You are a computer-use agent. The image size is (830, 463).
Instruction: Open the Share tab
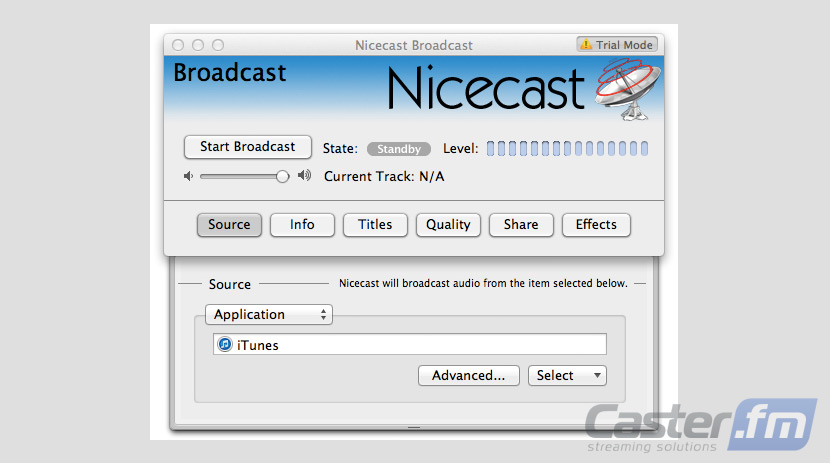click(521, 225)
